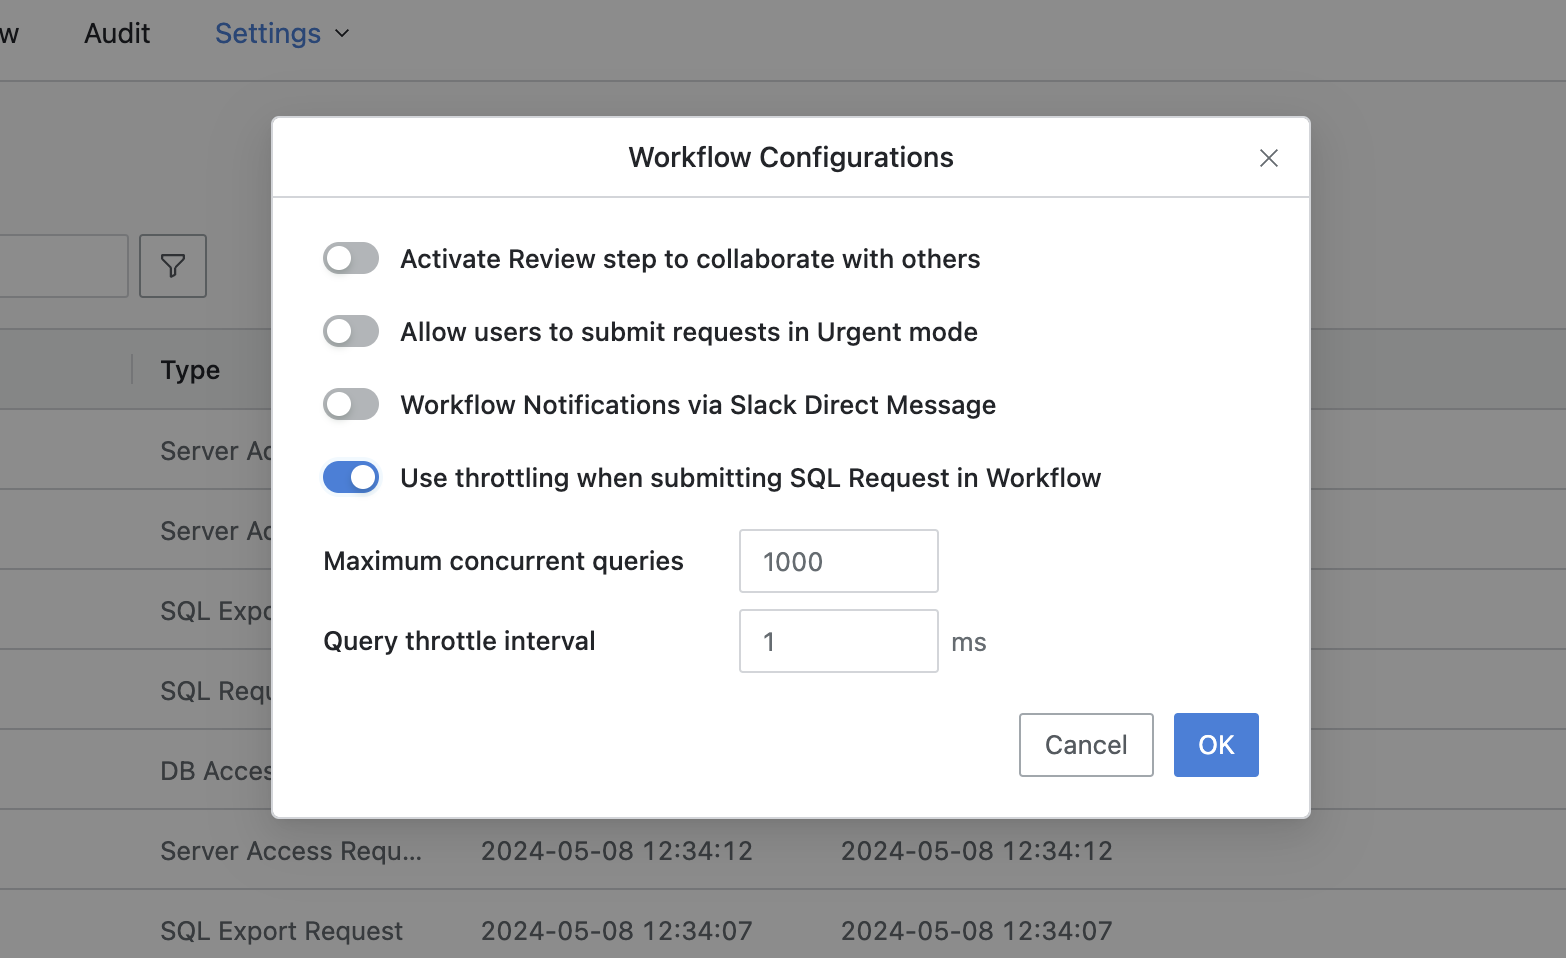The height and width of the screenshot is (958, 1566).
Task: Turn on Urgent mode requests toggle
Action: click(351, 331)
